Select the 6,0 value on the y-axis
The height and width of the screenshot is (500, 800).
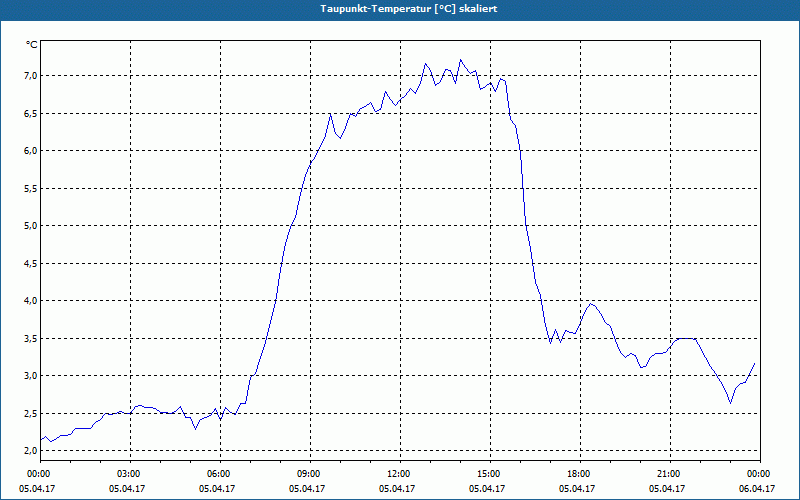(x=31, y=151)
